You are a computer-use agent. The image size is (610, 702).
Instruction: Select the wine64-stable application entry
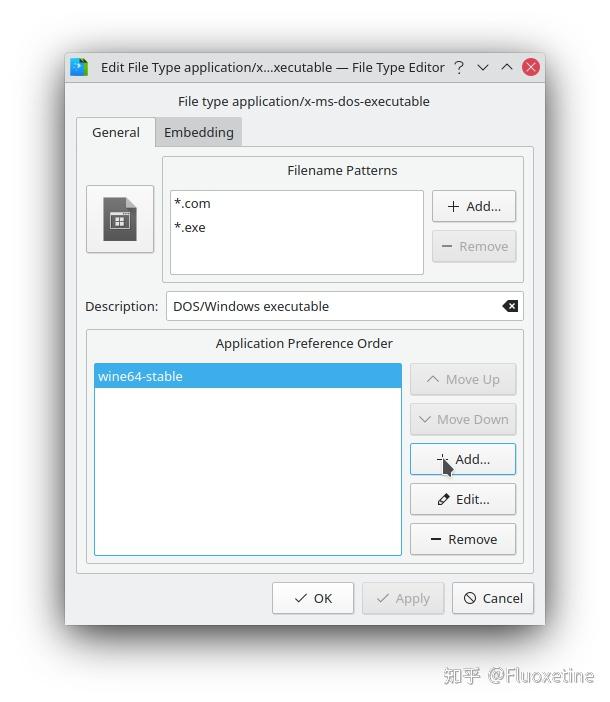[x=248, y=376]
